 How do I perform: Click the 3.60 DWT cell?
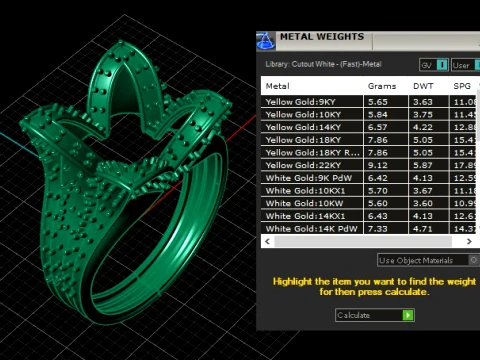(x=429, y=203)
